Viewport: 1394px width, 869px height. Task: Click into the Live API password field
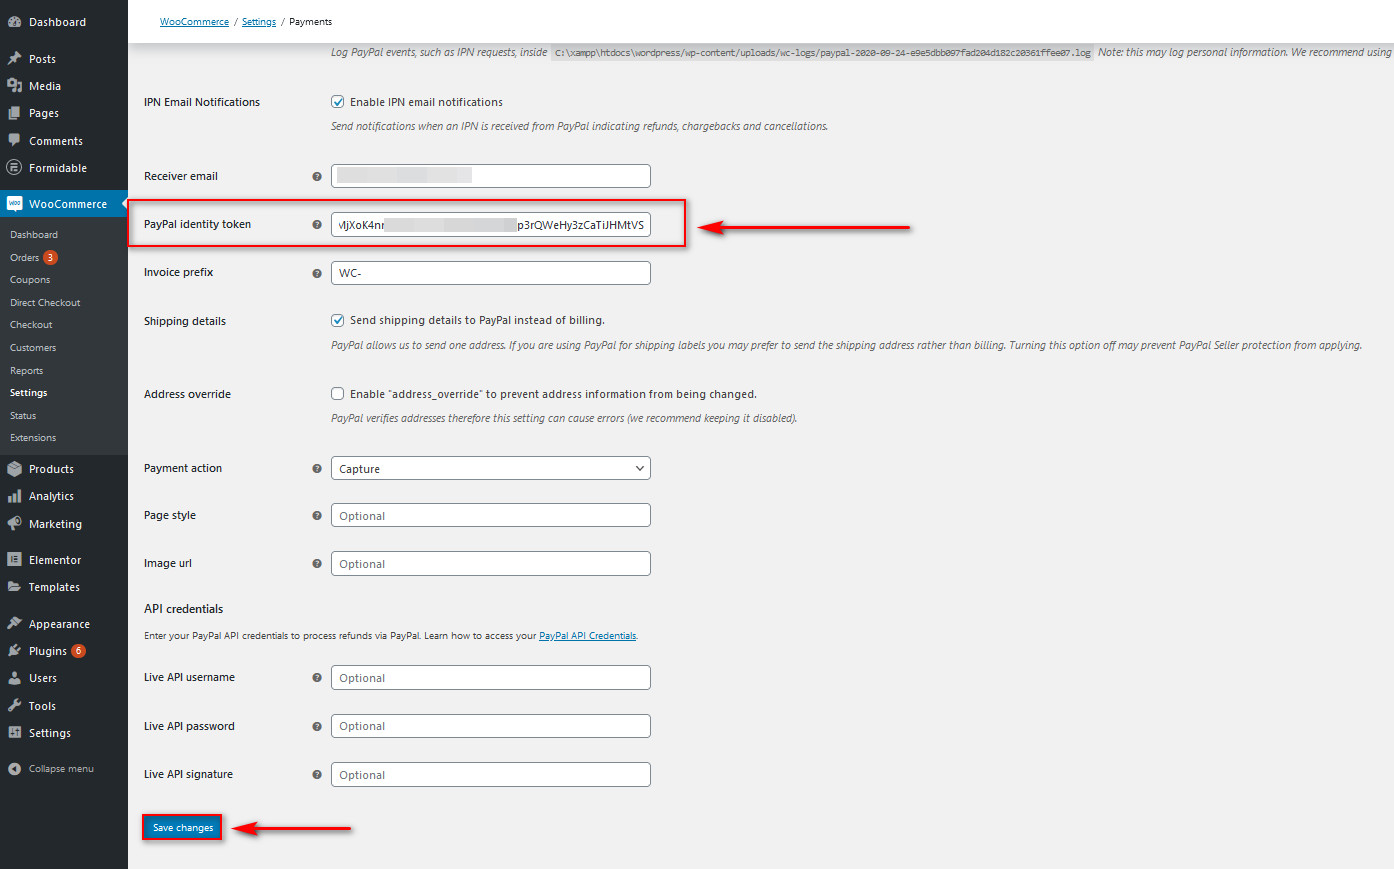pyautogui.click(x=491, y=727)
